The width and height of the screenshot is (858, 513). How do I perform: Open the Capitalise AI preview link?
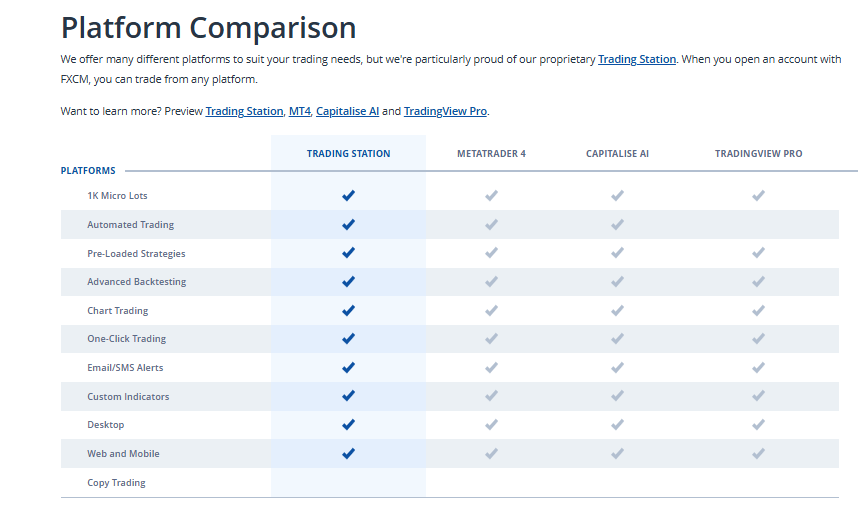(347, 111)
